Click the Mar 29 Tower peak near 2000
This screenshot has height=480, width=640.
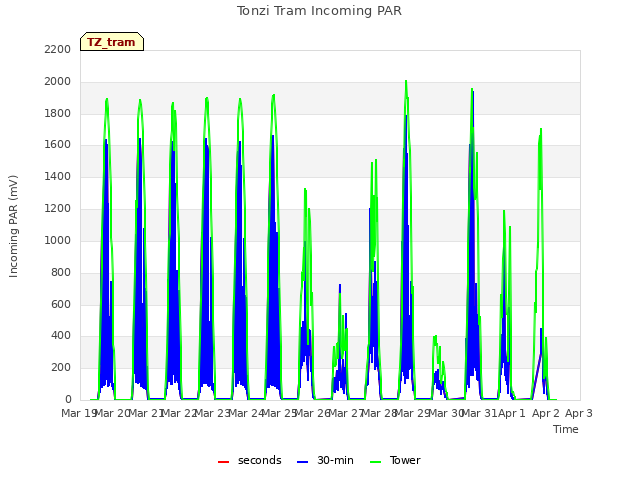[x=406, y=82]
